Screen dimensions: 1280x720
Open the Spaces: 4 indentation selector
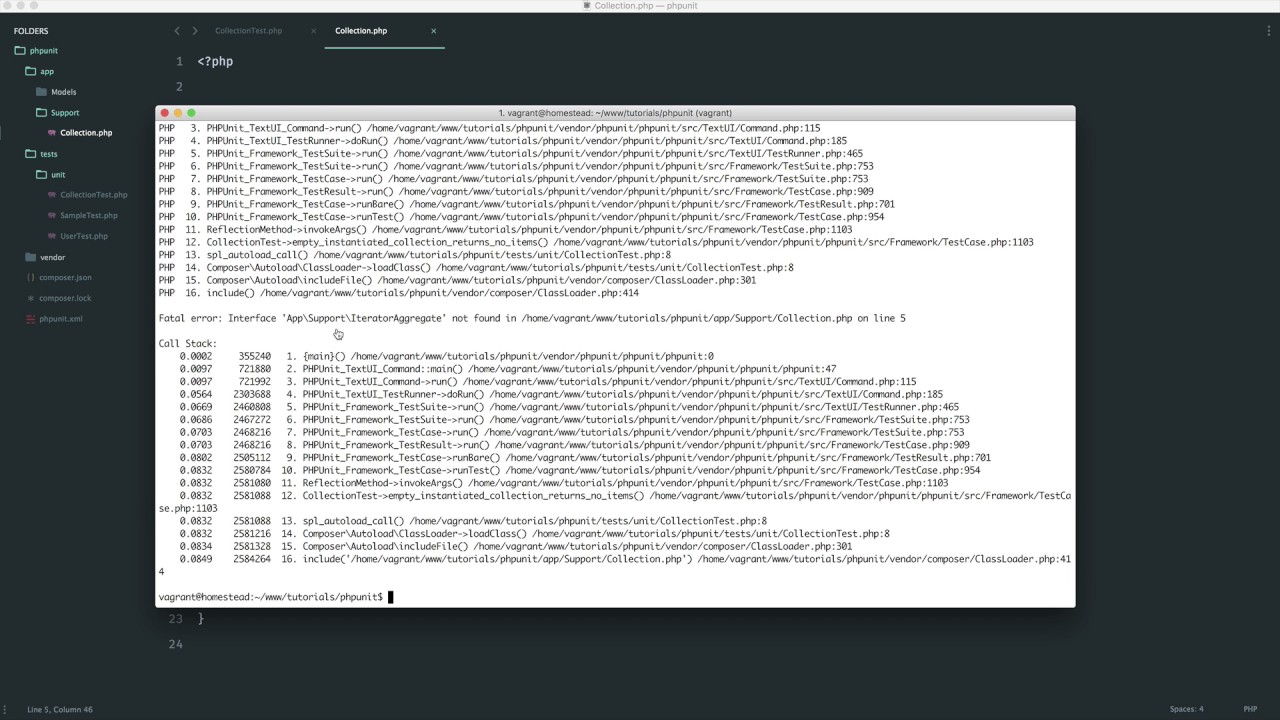click(x=1187, y=709)
